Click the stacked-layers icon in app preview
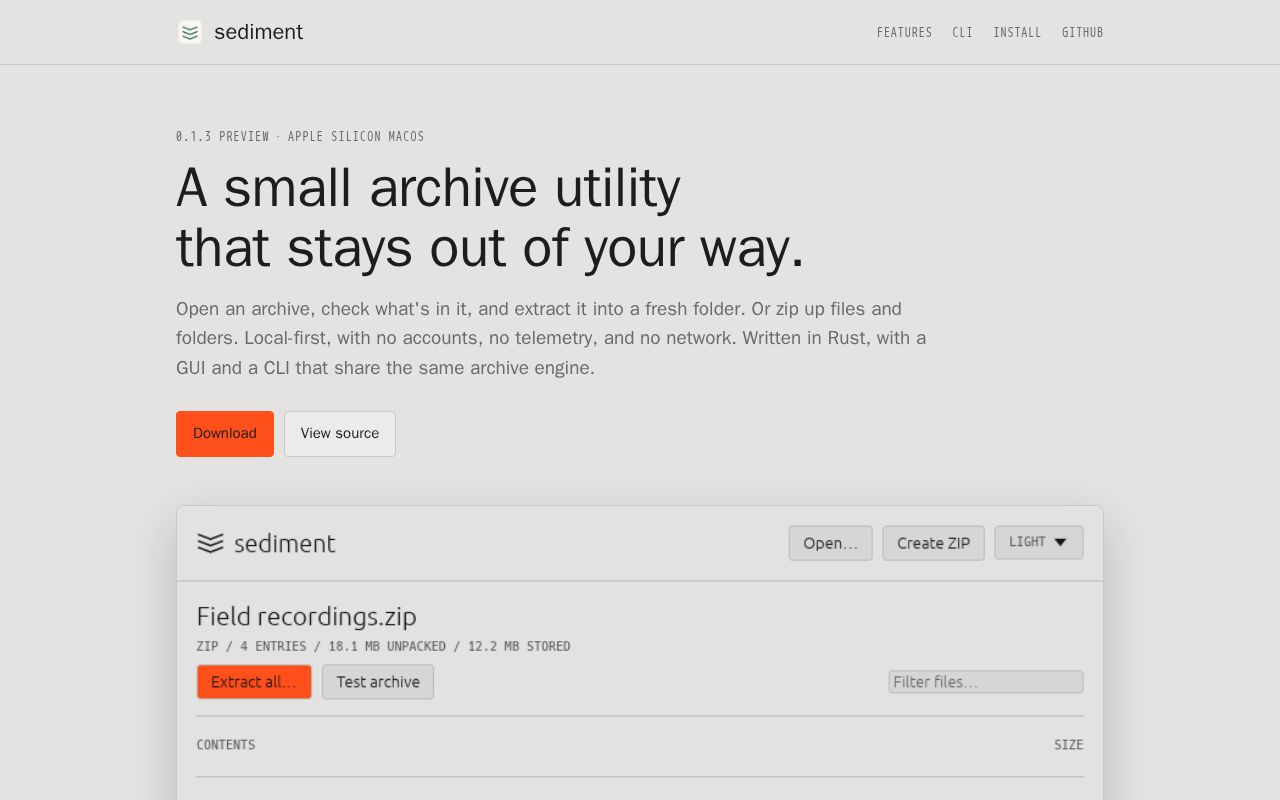 (x=210, y=543)
